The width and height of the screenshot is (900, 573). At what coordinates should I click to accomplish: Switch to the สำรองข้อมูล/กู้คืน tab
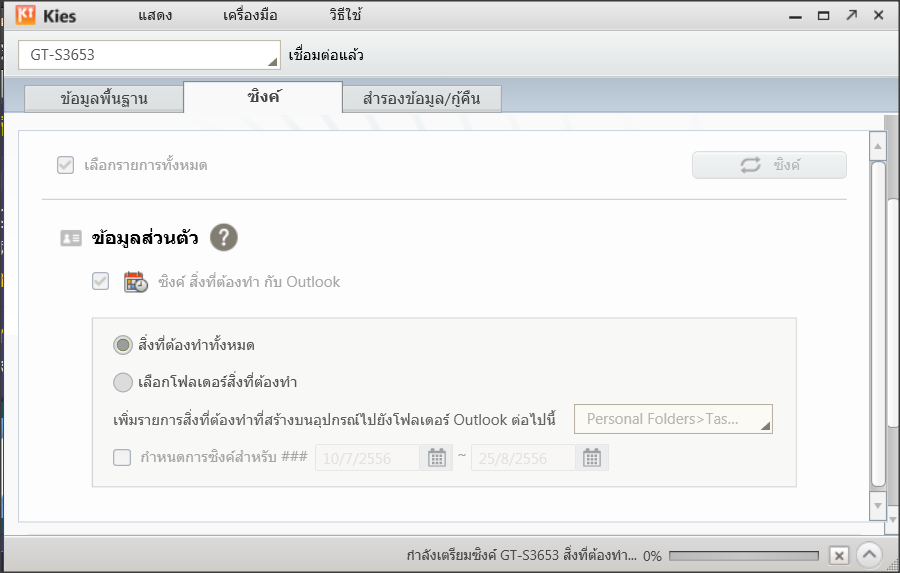422,99
